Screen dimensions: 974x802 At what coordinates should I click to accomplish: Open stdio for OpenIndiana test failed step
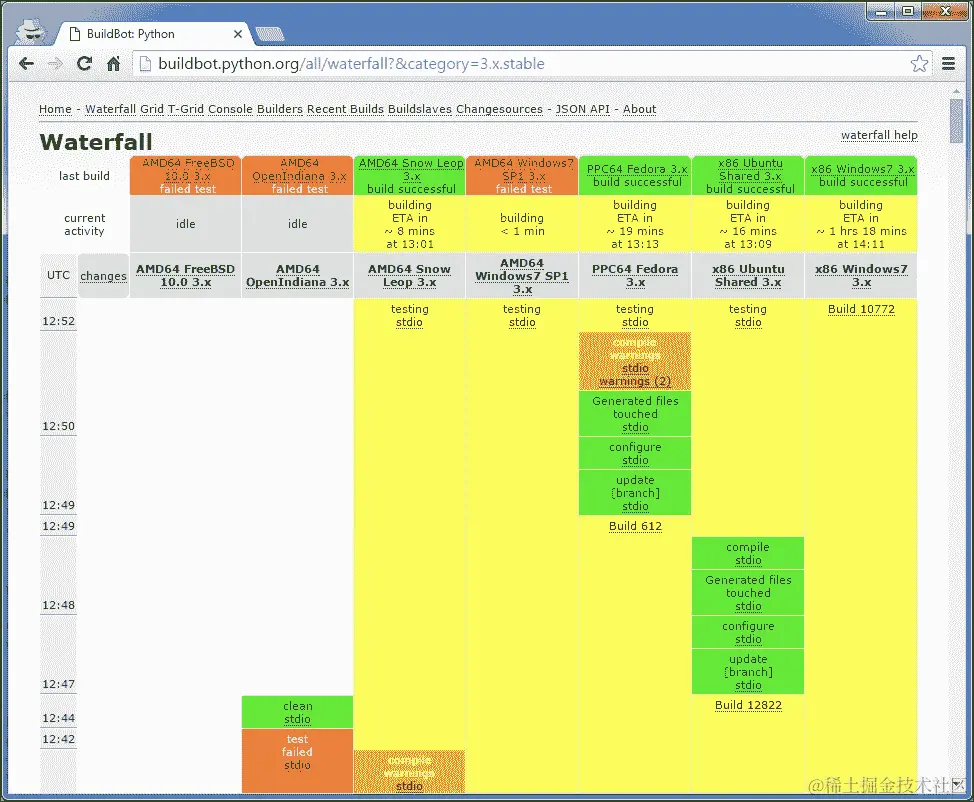(298, 765)
